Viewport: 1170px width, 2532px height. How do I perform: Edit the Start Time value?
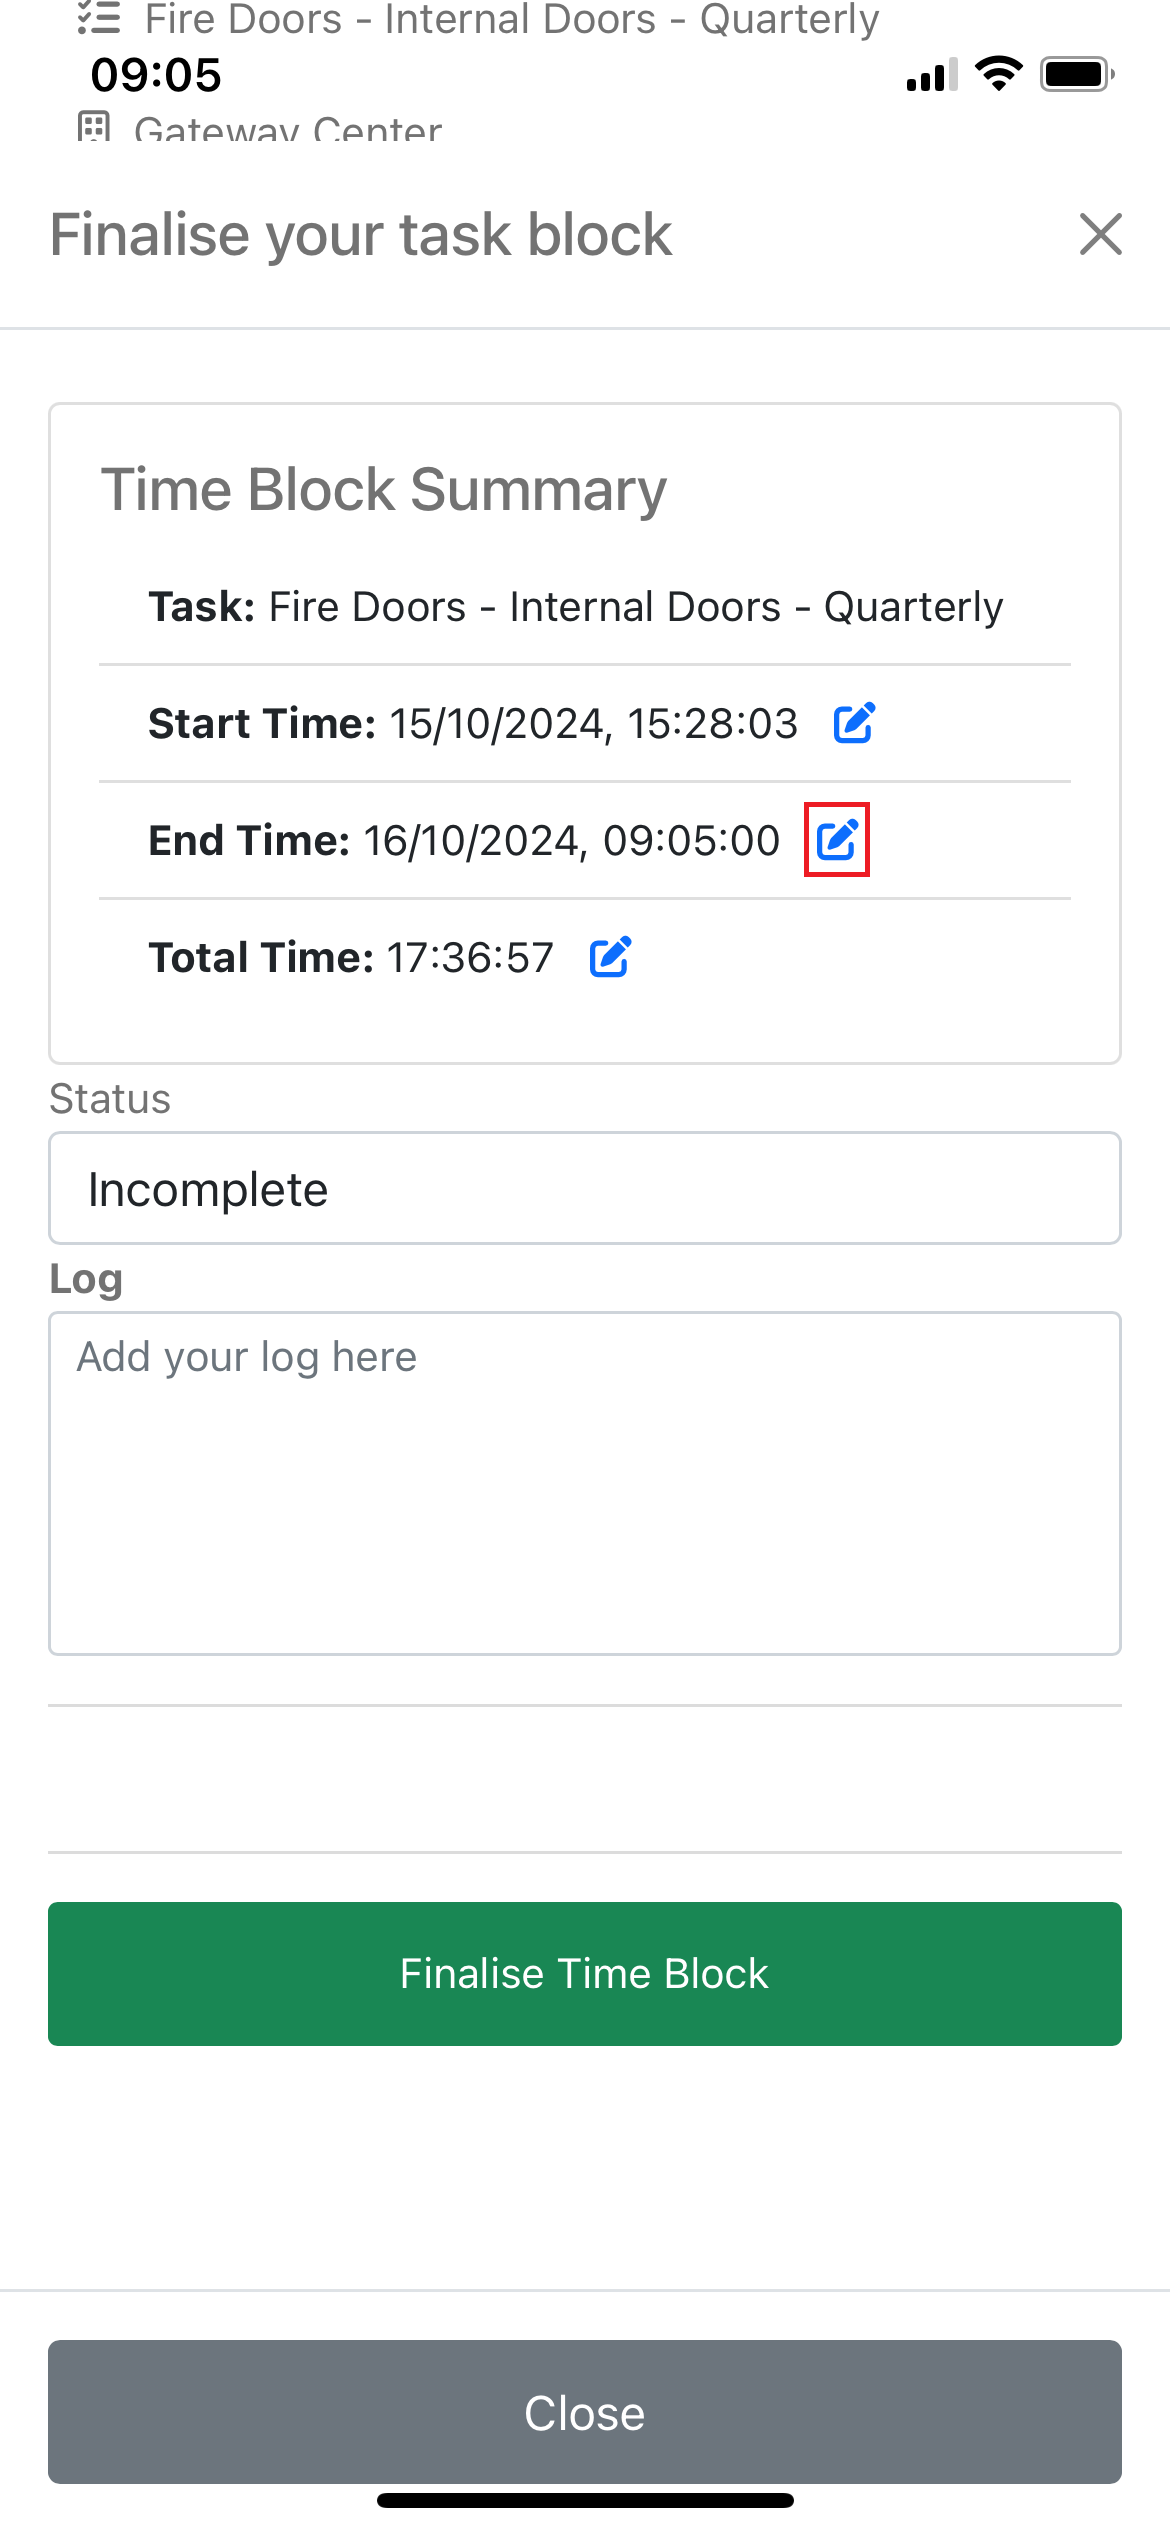coord(853,723)
